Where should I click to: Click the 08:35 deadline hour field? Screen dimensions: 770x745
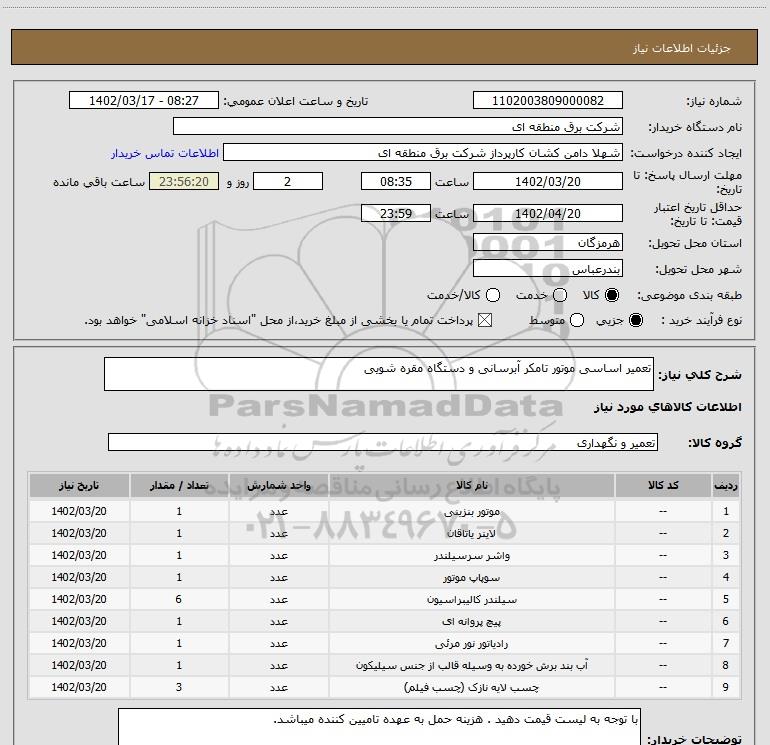click(395, 181)
